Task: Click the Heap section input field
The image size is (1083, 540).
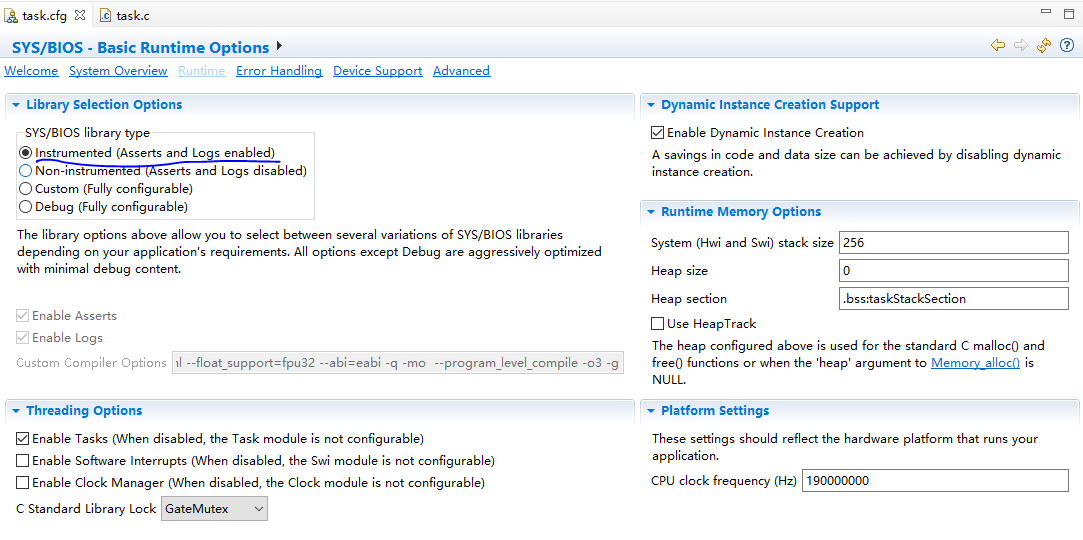Action: click(953, 299)
